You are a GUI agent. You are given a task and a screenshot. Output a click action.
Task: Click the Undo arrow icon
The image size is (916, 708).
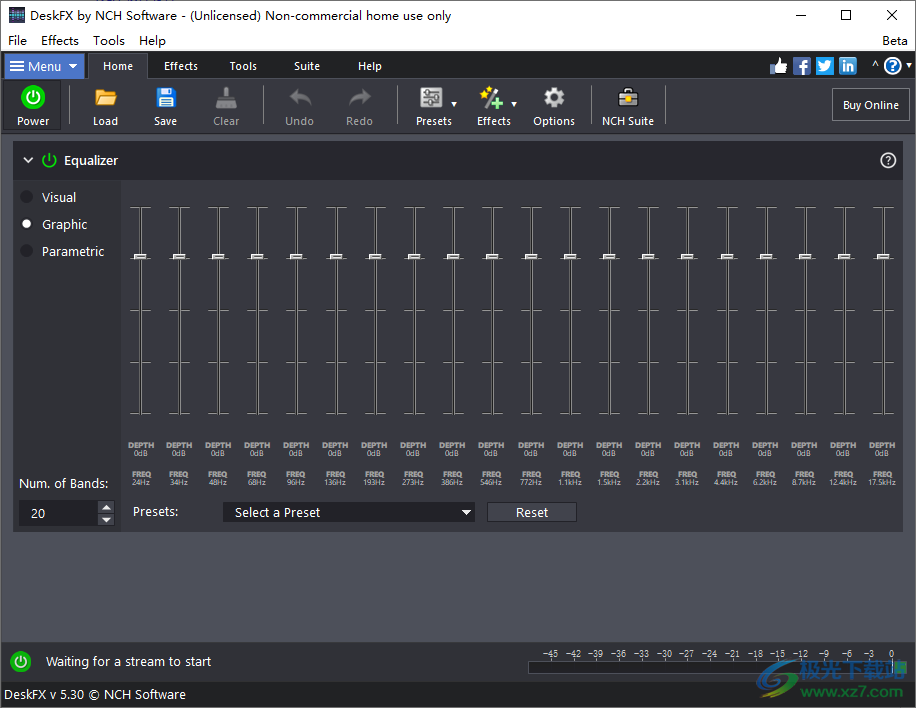pyautogui.click(x=299, y=97)
